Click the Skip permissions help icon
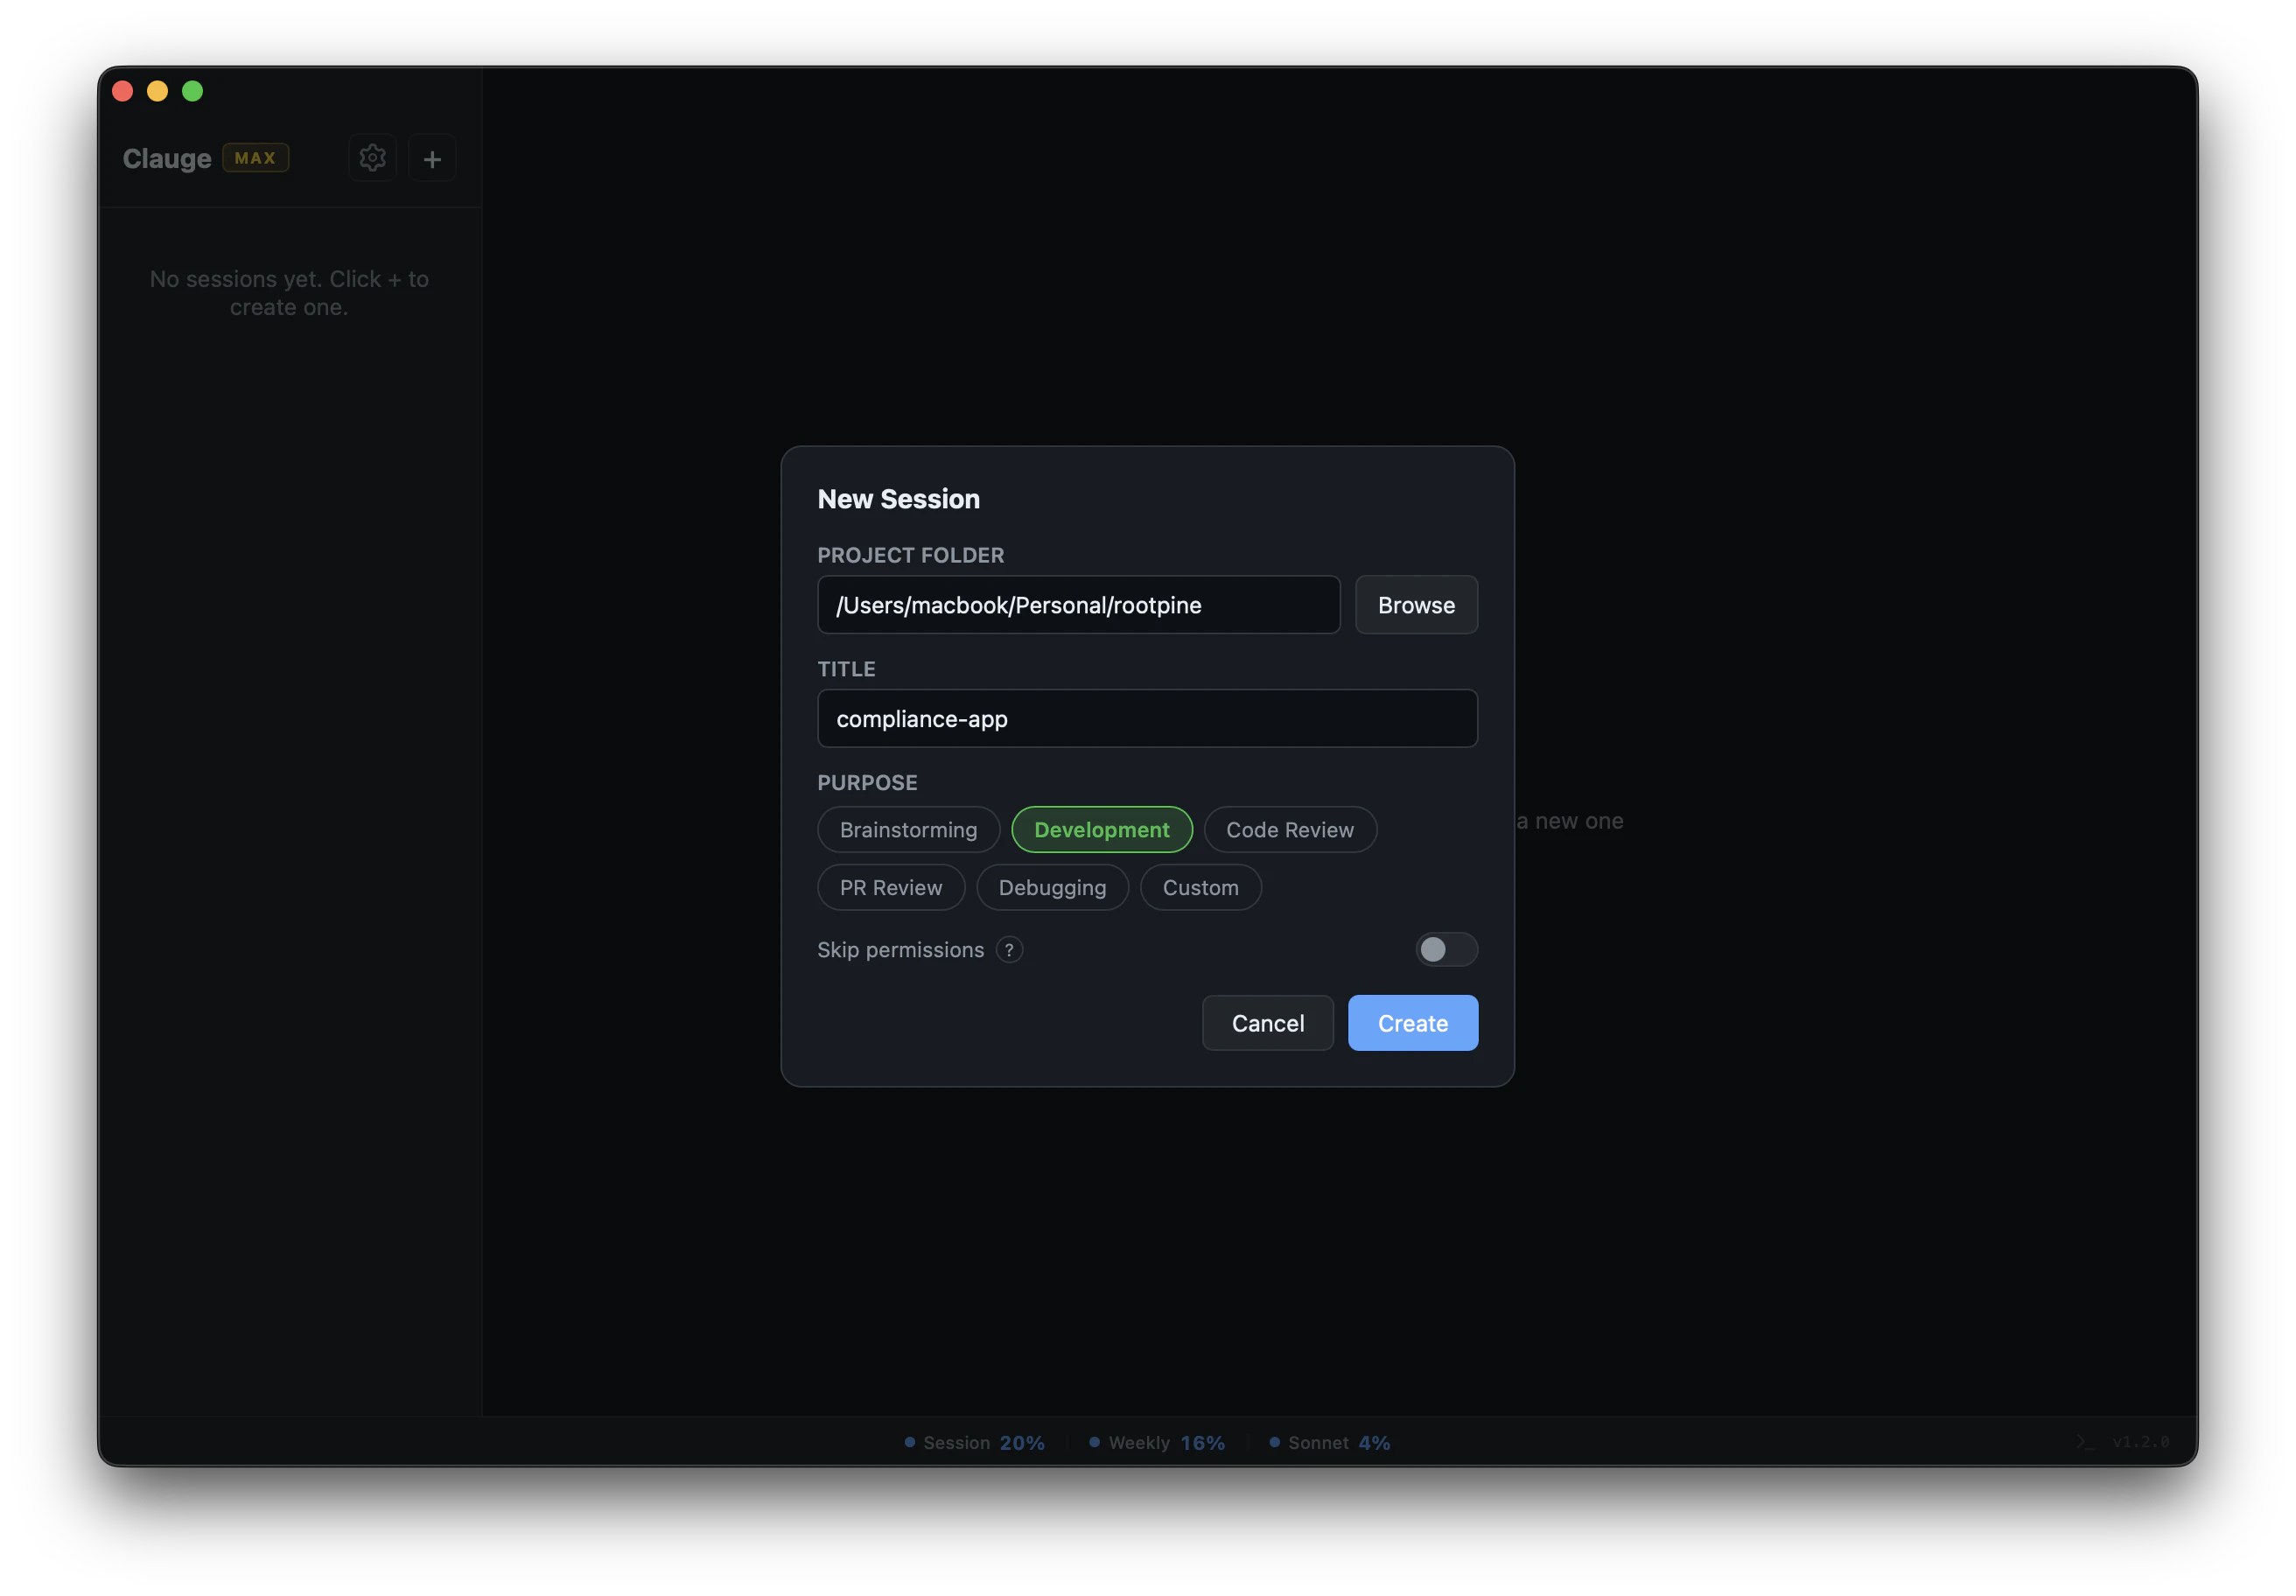The image size is (2296, 1596). pos(1009,950)
